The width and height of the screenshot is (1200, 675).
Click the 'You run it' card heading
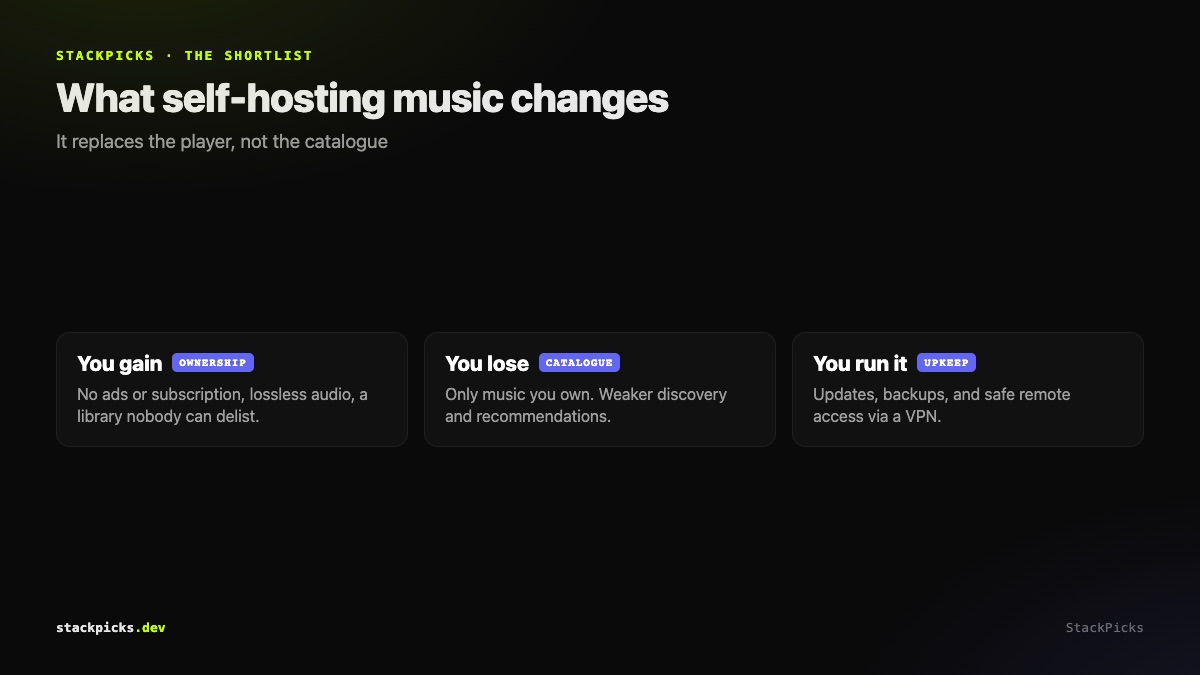pyautogui.click(x=860, y=363)
